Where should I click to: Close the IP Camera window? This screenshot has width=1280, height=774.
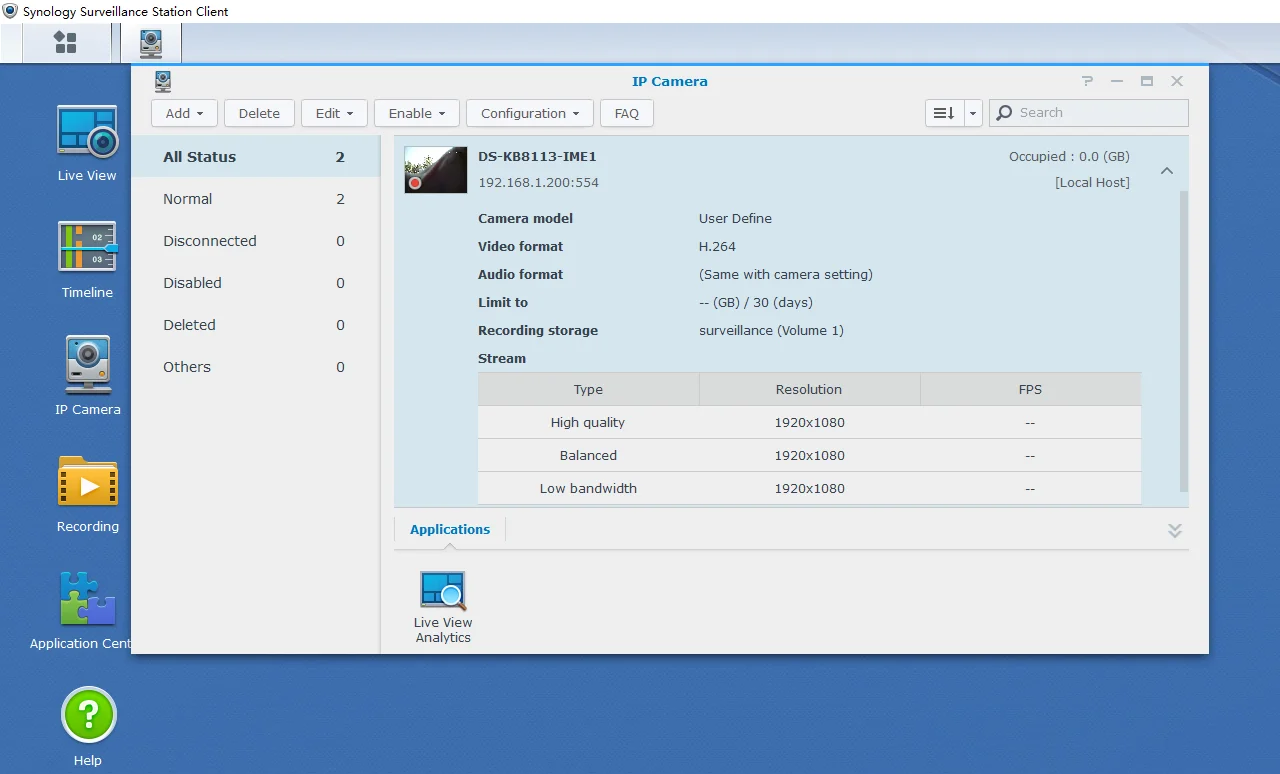coord(1177,81)
